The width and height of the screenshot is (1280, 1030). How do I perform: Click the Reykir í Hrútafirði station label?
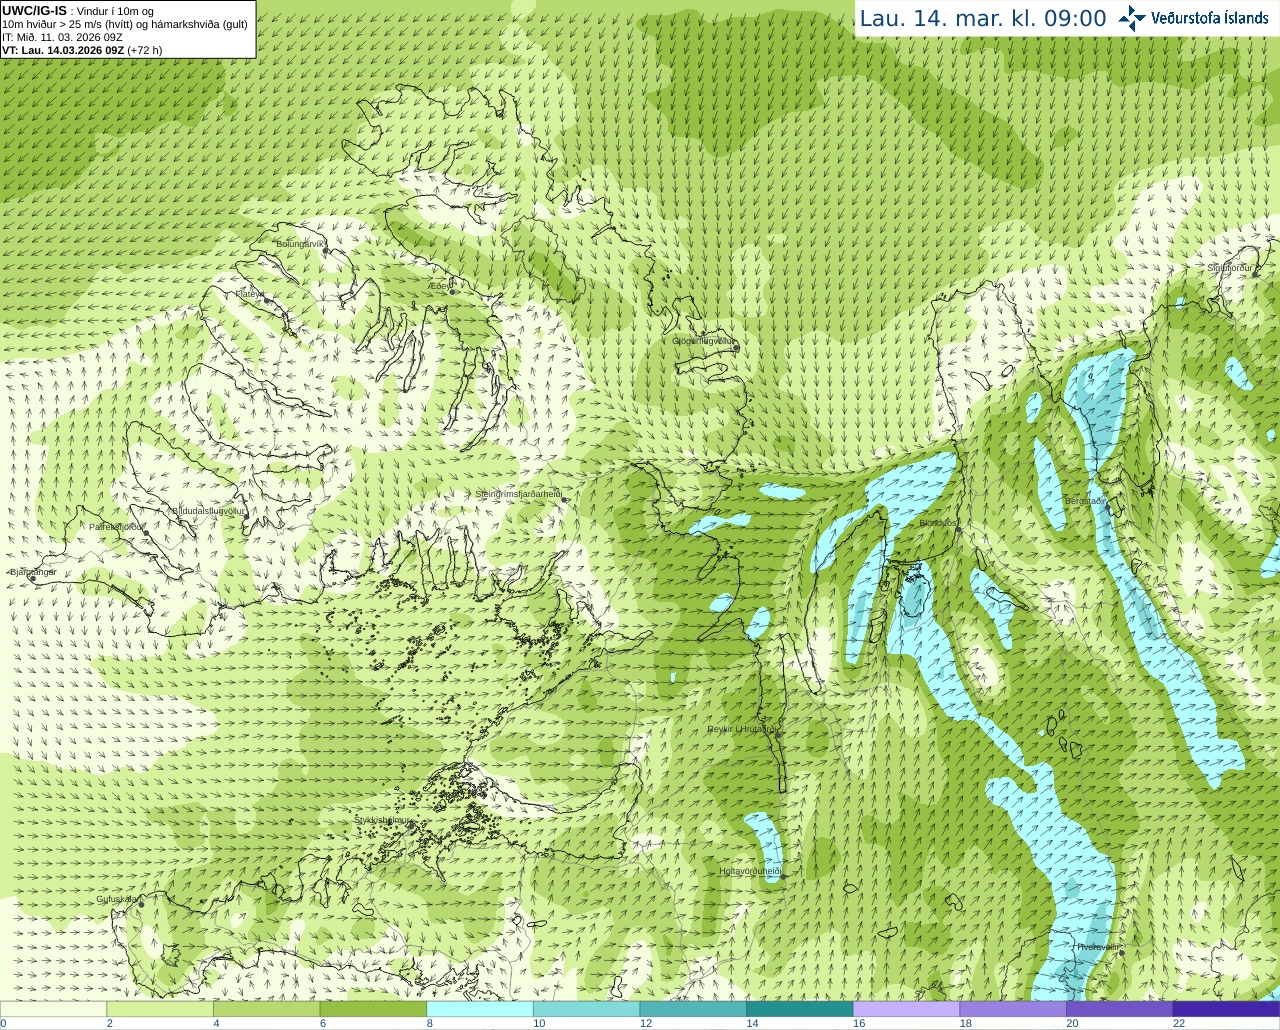(742, 729)
